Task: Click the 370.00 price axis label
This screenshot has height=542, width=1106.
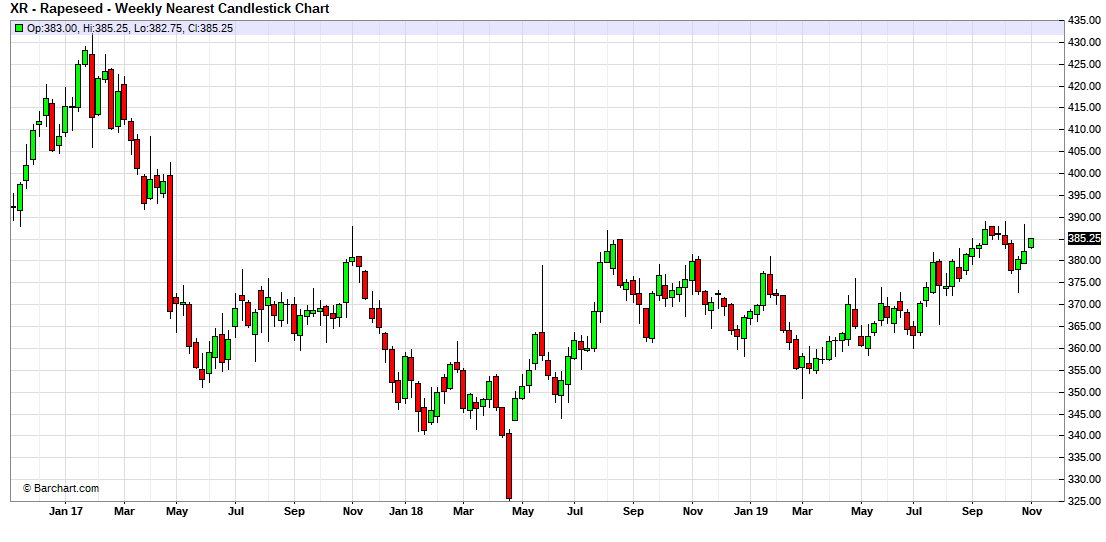Action: coord(1085,304)
